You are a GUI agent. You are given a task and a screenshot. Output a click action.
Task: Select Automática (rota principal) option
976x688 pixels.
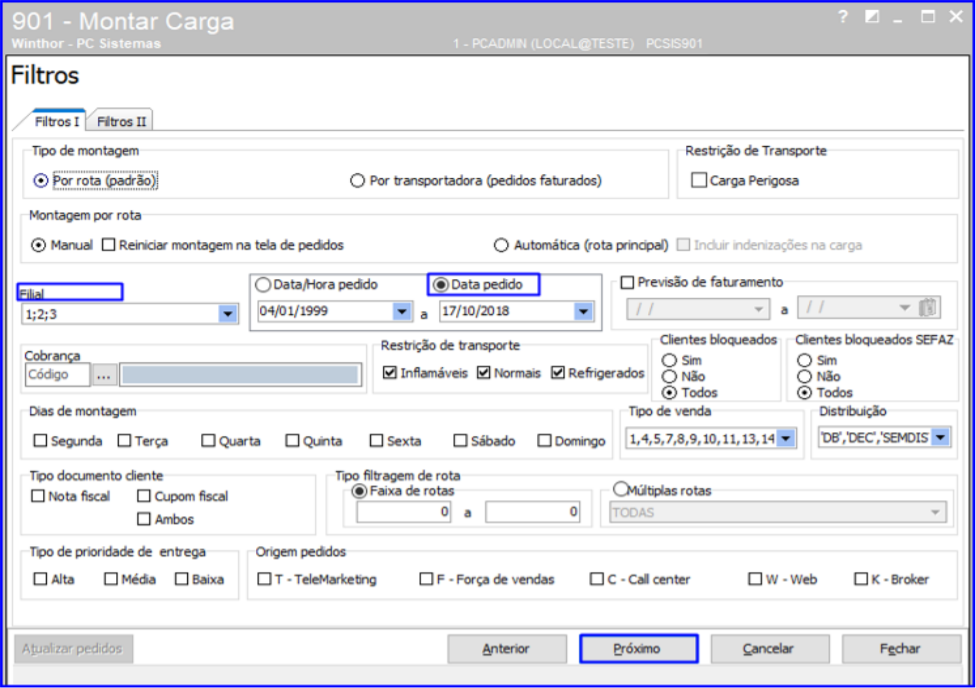click(x=501, y=245)
